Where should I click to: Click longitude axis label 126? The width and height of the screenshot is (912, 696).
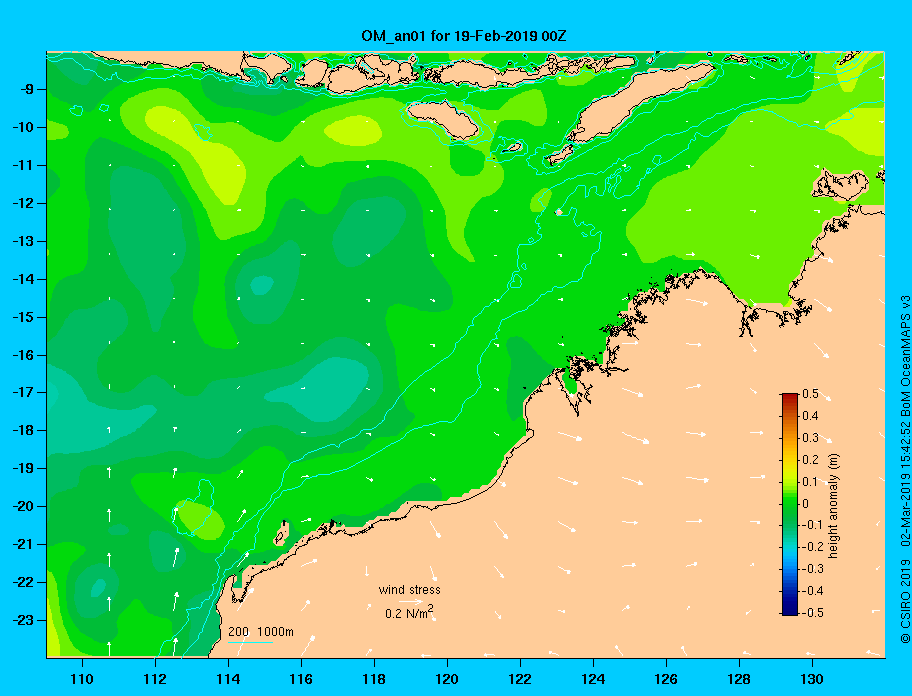pos(666,679)
